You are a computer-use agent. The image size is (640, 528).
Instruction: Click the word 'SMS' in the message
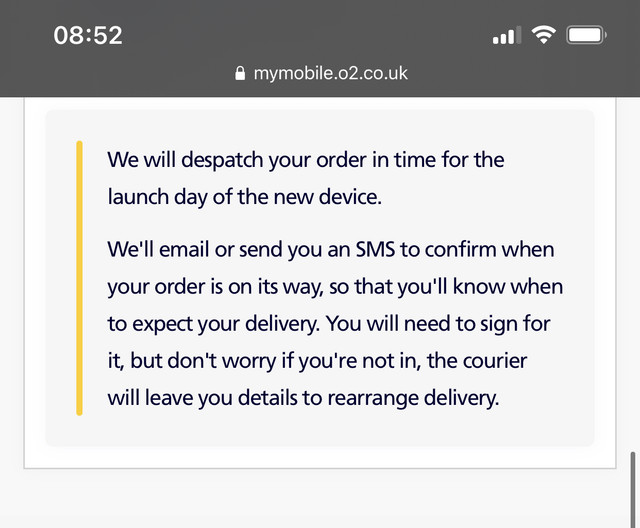point(375,249)
